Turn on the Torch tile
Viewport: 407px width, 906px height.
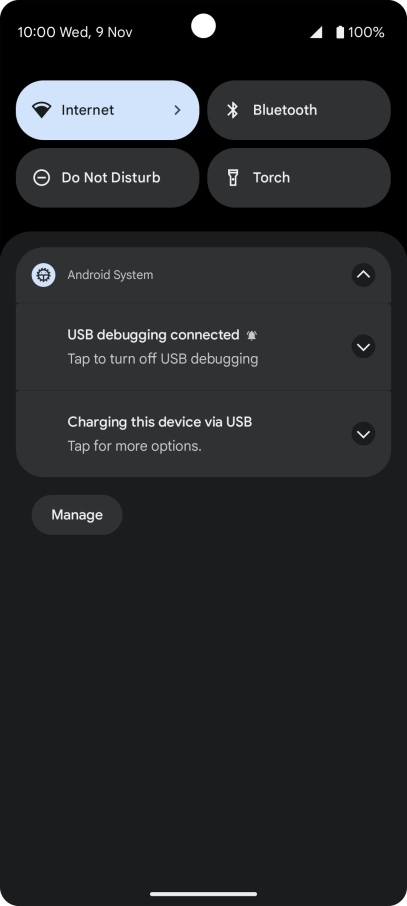[x=299, y=177]
